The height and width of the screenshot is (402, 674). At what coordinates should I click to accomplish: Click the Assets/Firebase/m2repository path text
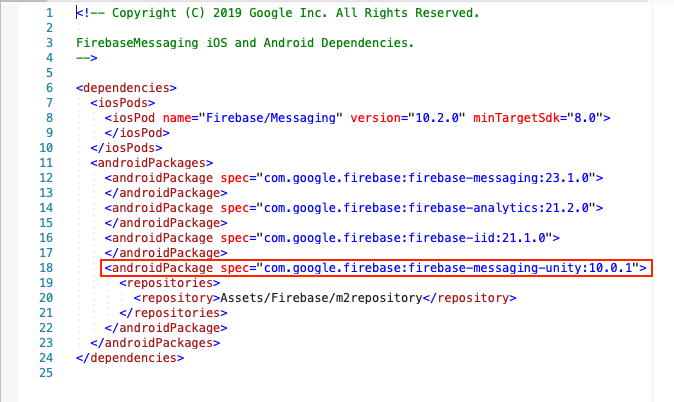(x=321, y=298)
